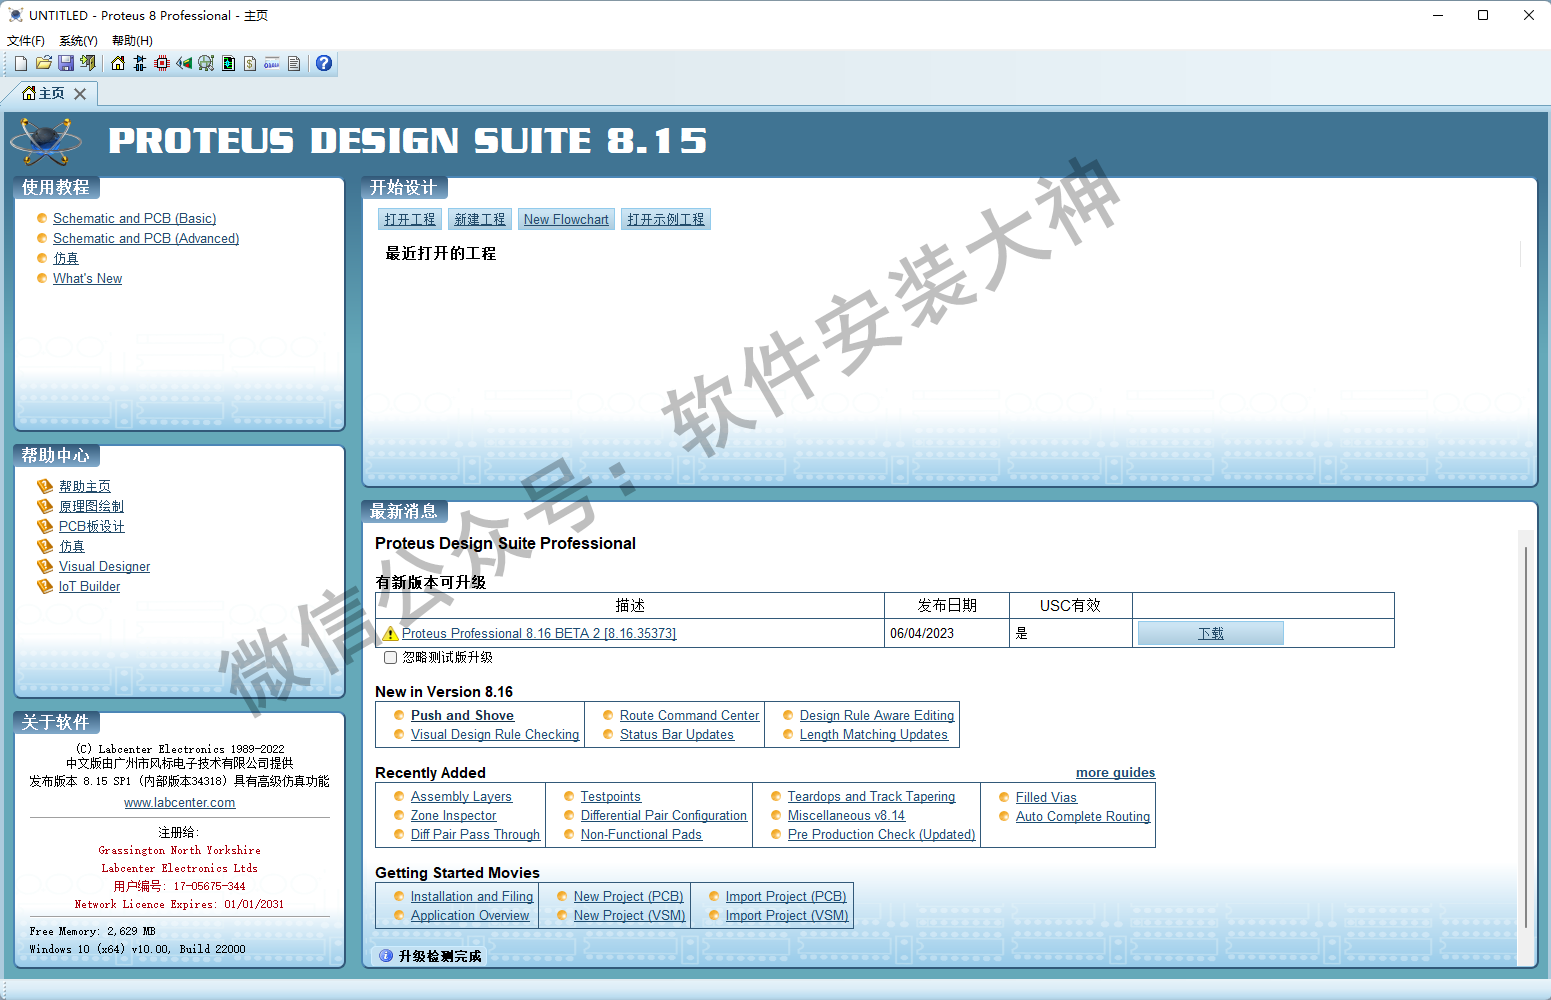Open the Zone Inspector guide
1551x1000 pixels.
tap(453, 815)
